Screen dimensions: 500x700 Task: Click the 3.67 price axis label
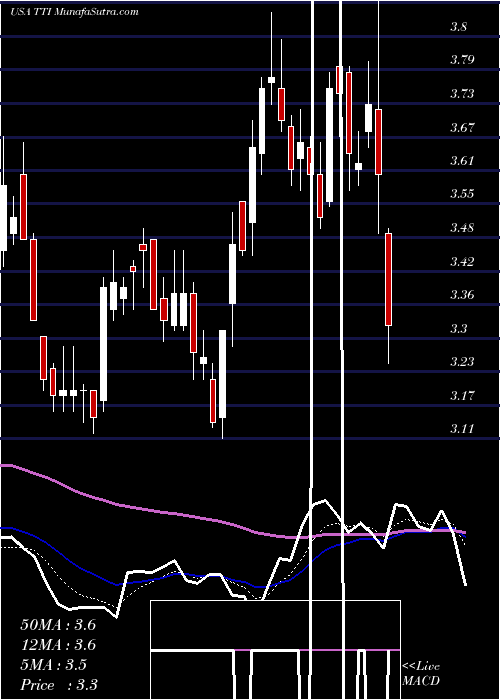pyautogui.click(x=462, y=127)
